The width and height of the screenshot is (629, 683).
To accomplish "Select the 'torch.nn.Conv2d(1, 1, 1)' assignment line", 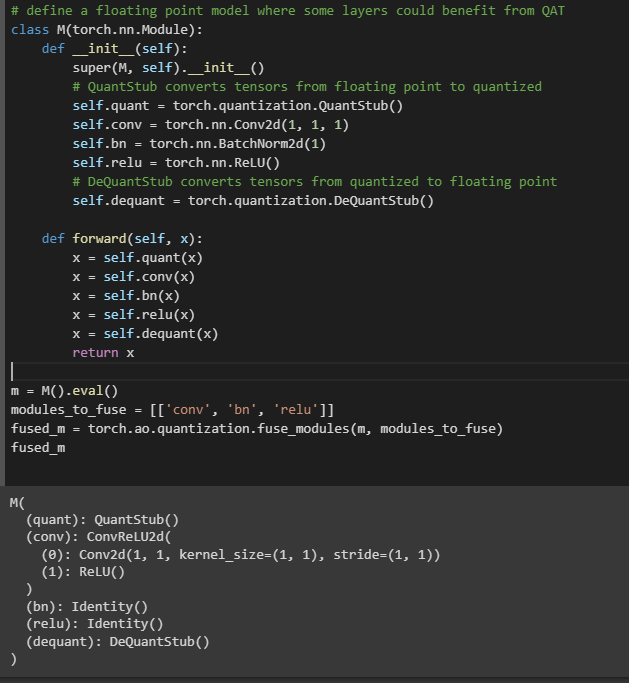I will pos(208,125).
